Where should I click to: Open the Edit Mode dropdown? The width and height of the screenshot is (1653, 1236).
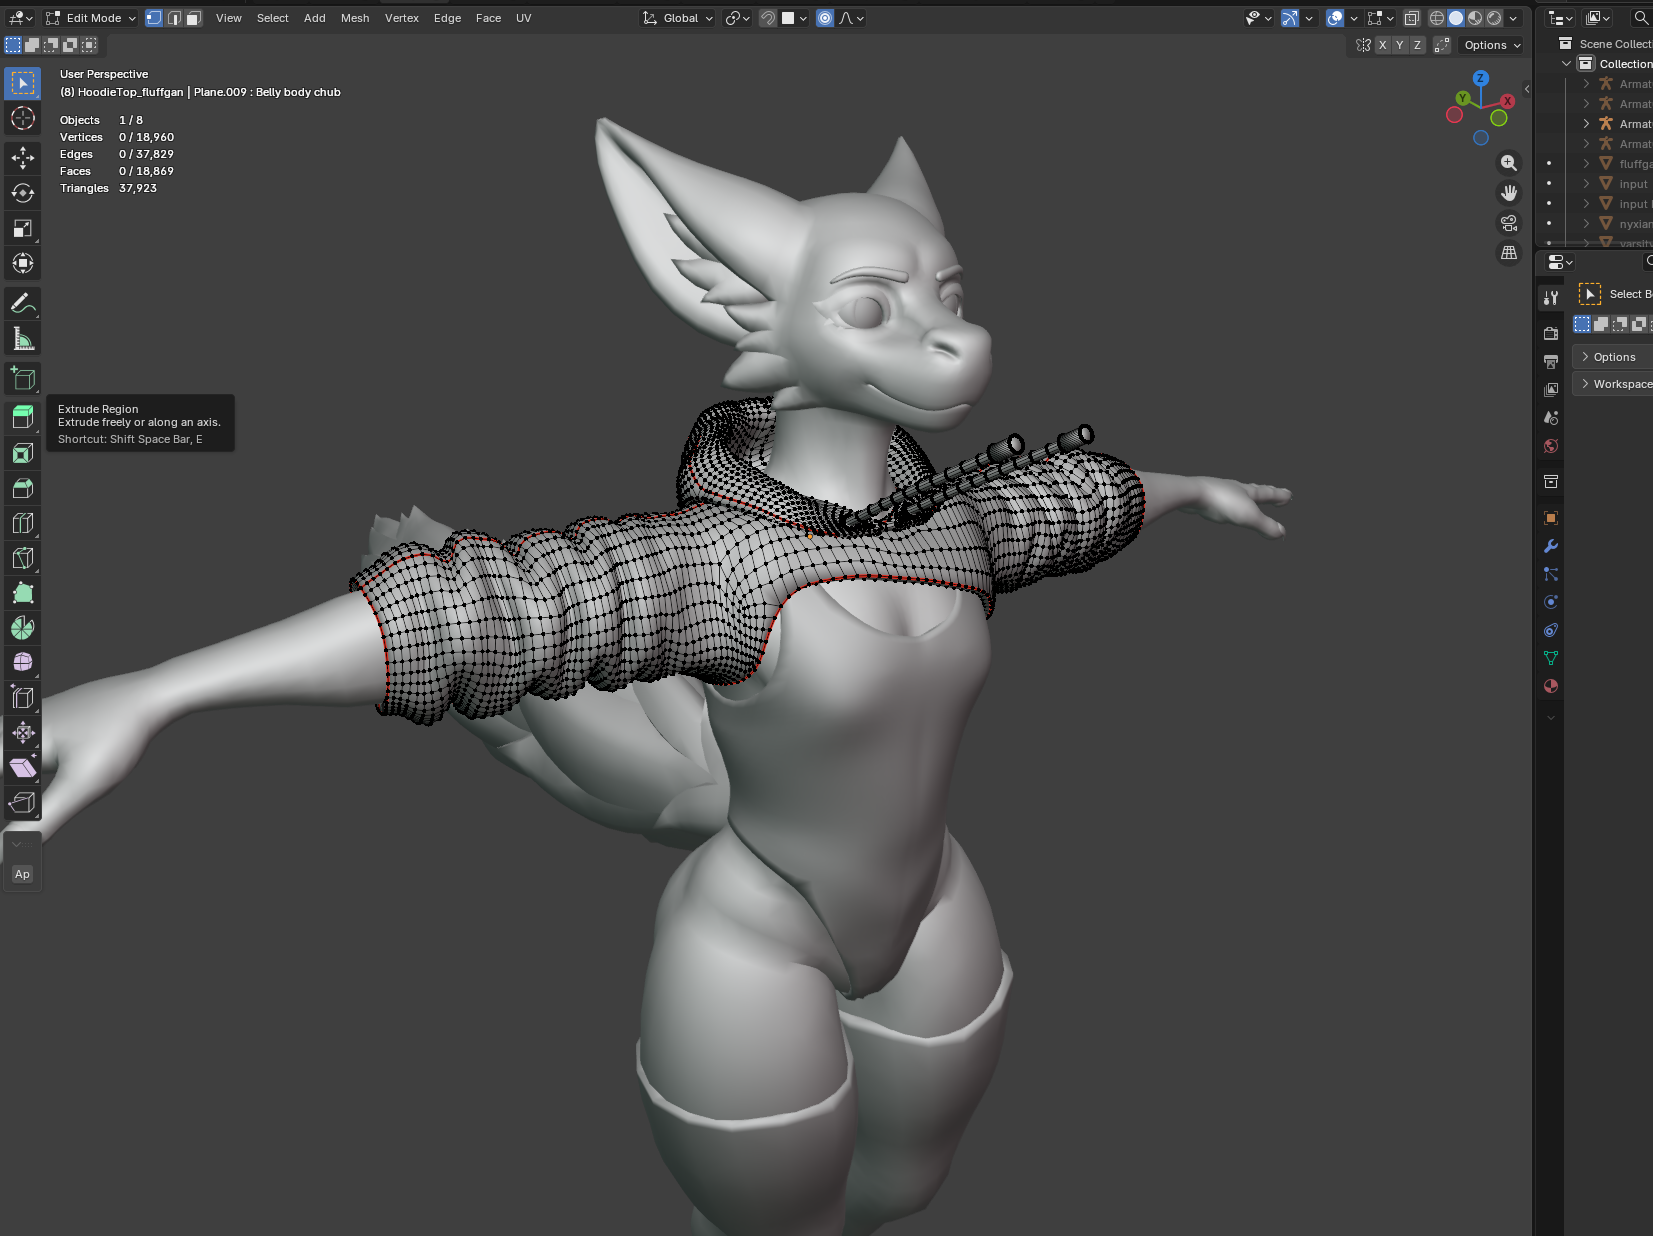tap(91, 18)
